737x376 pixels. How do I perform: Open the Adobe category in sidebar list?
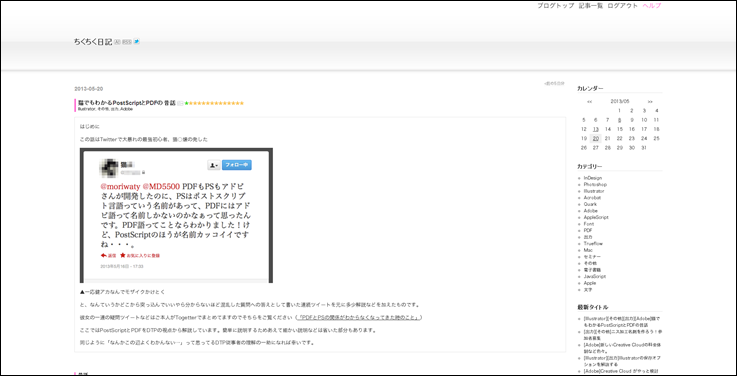coord(591,211)
